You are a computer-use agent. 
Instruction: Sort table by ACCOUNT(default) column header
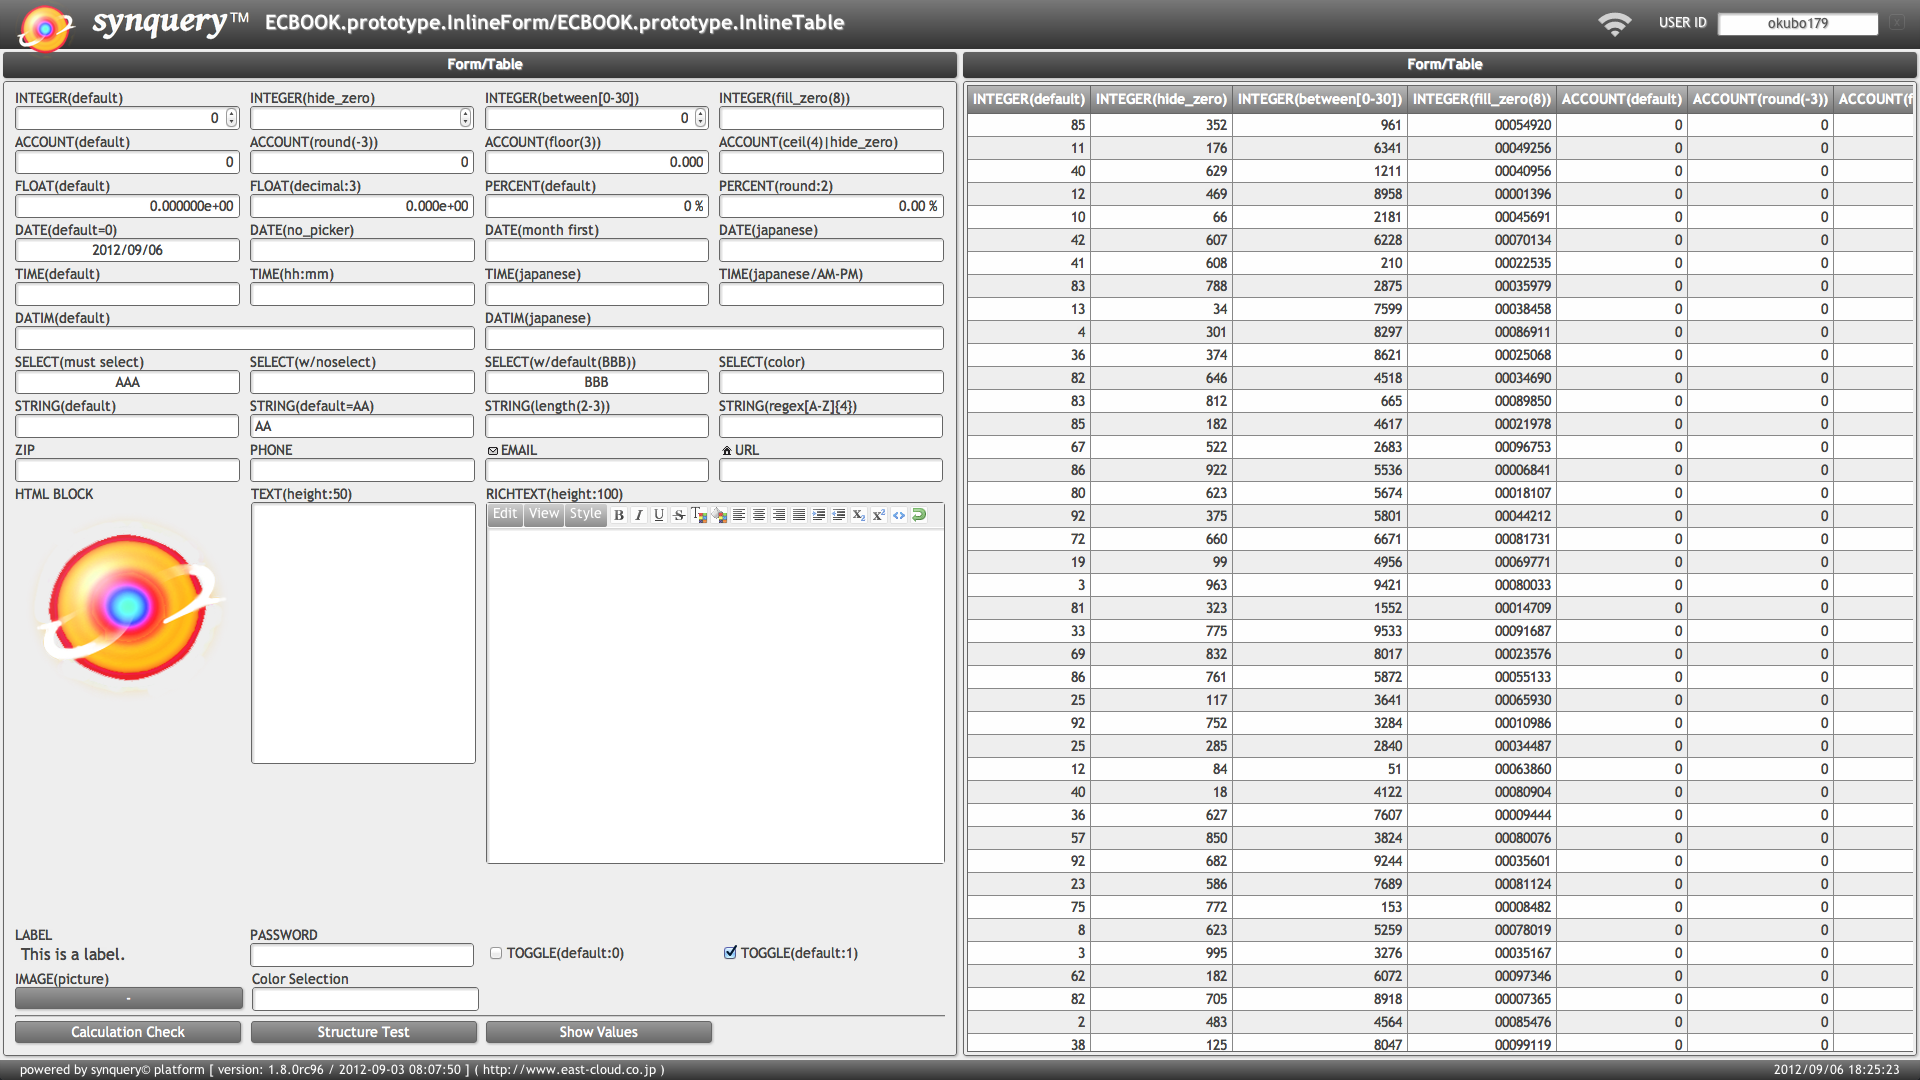click(1621, 99)
